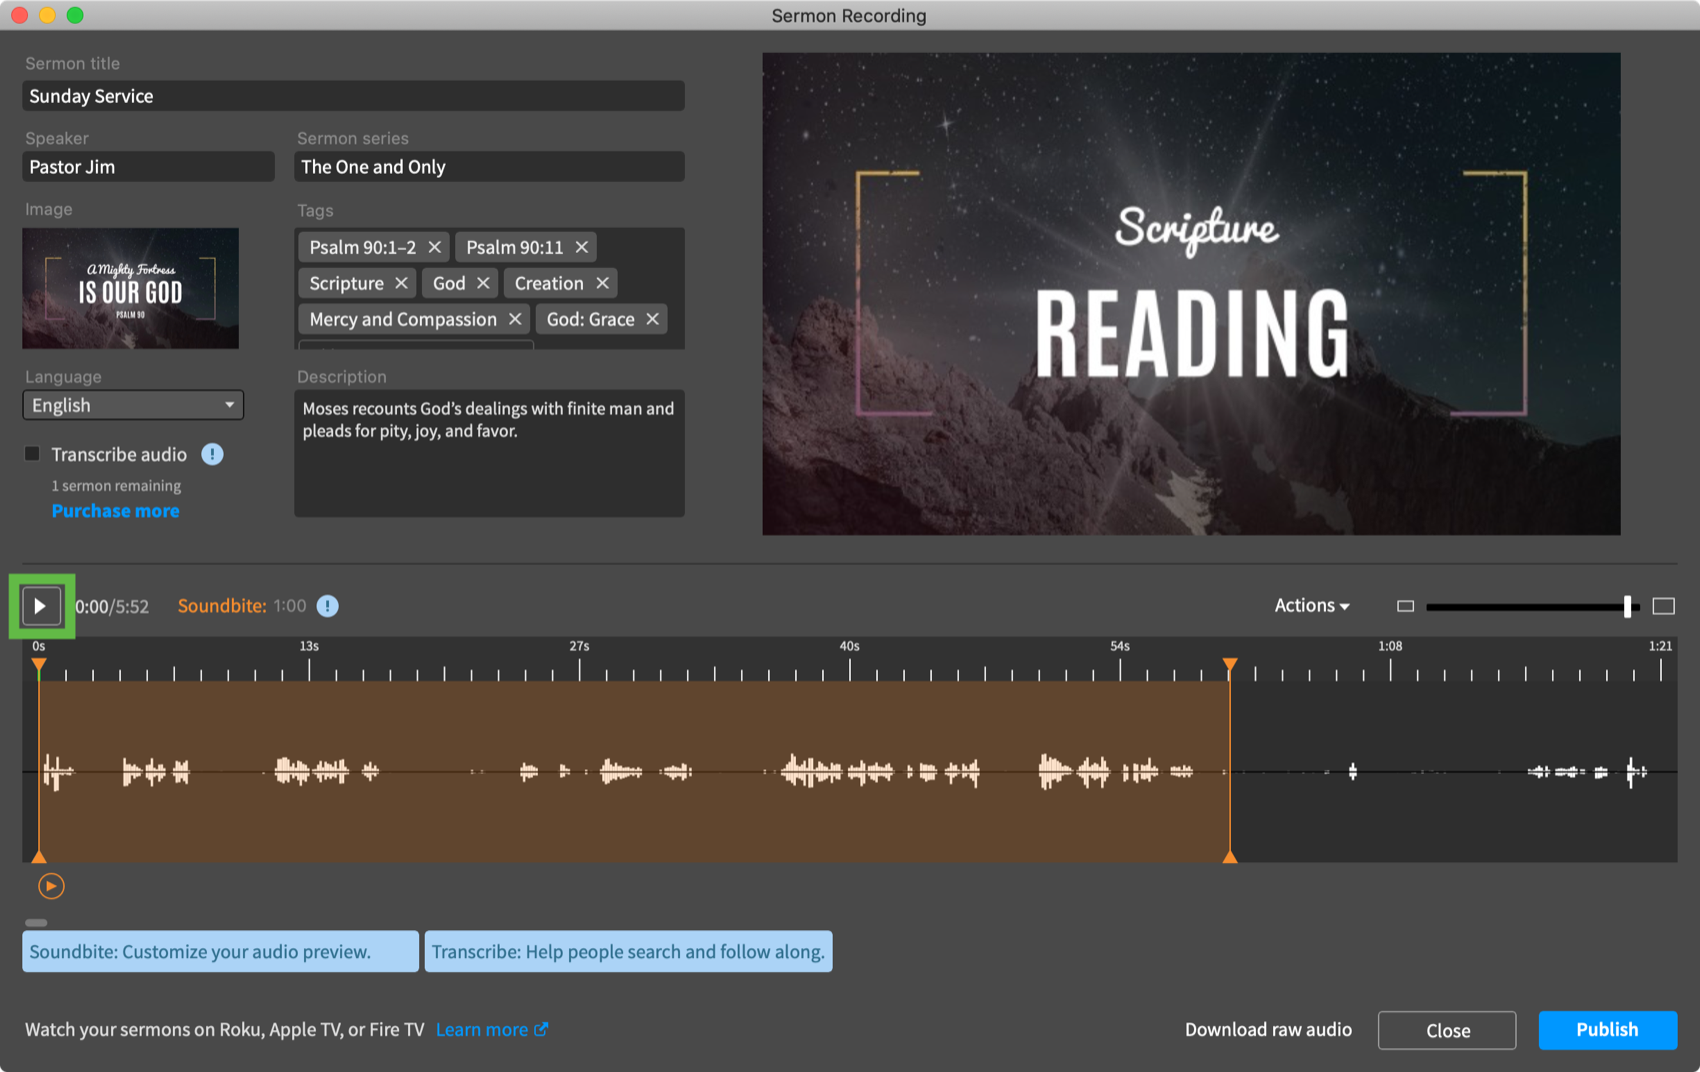Click the Sermon title input field
This screenshot has width=1700, height=1072.
pyautogui.click(x=353, y=96)
